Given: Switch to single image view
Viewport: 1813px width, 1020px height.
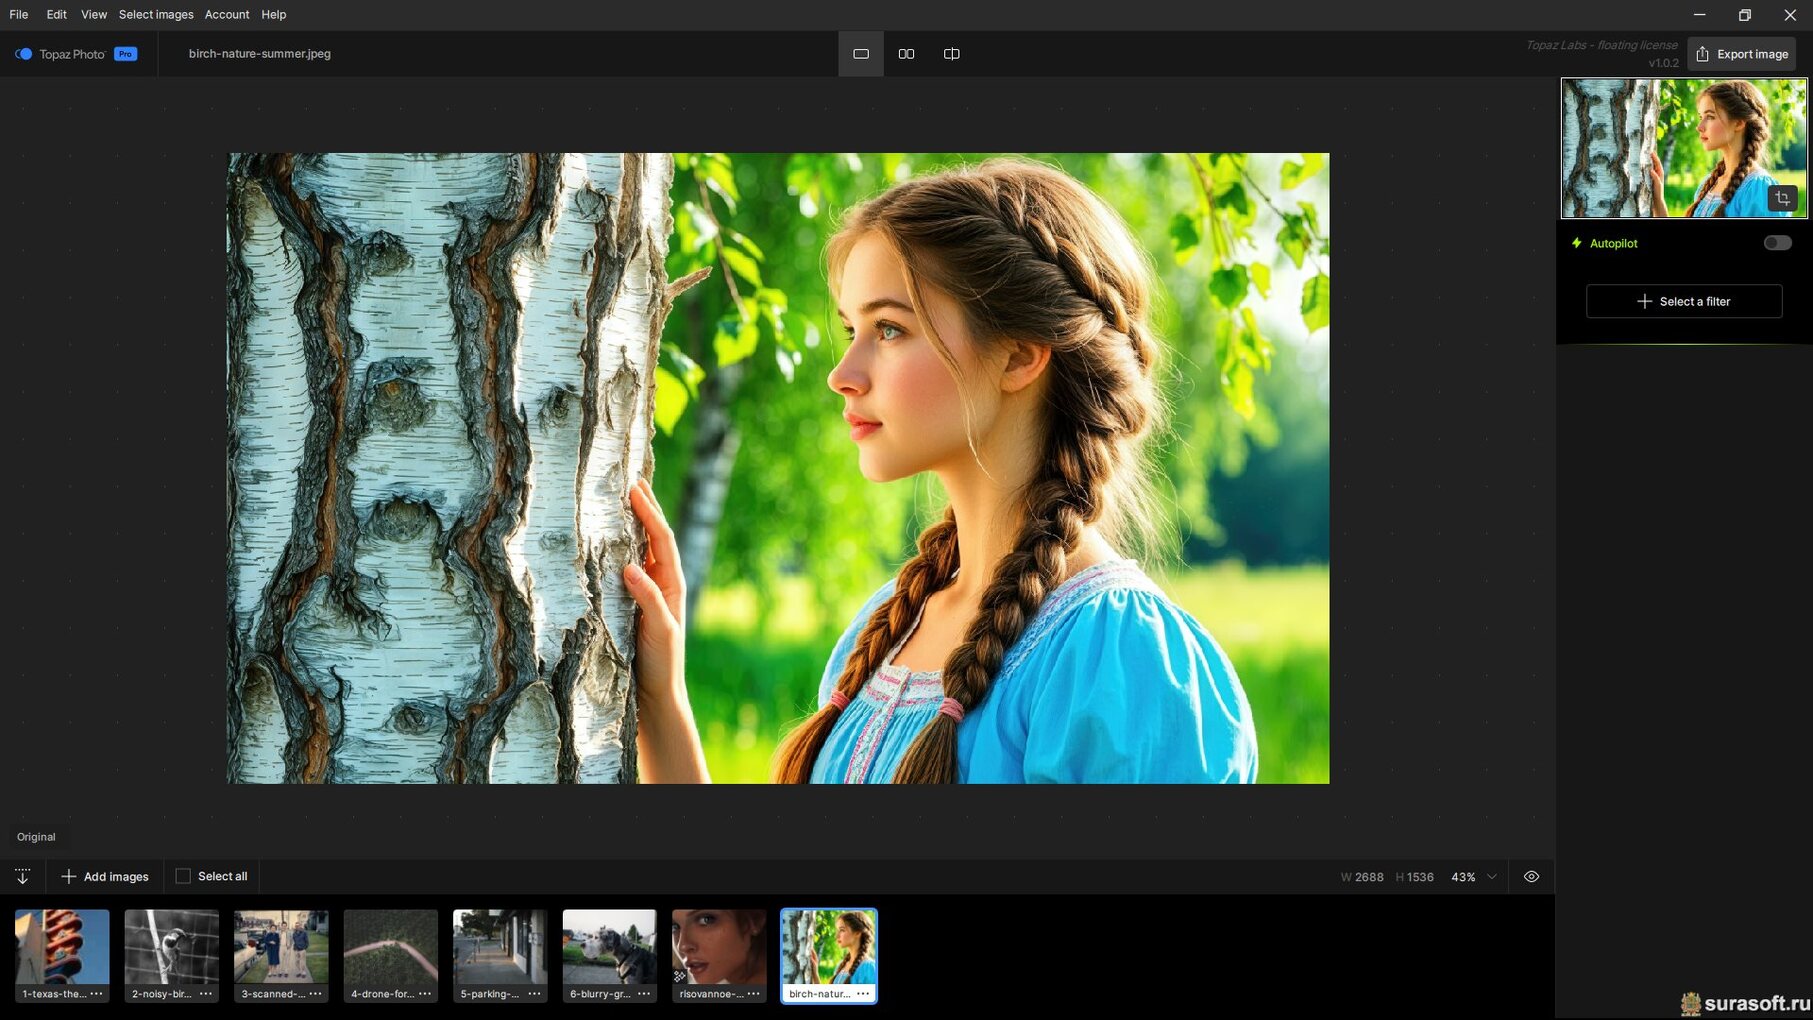Looking at the screenshot, I should pyautogui.click(x=860, y=54).
